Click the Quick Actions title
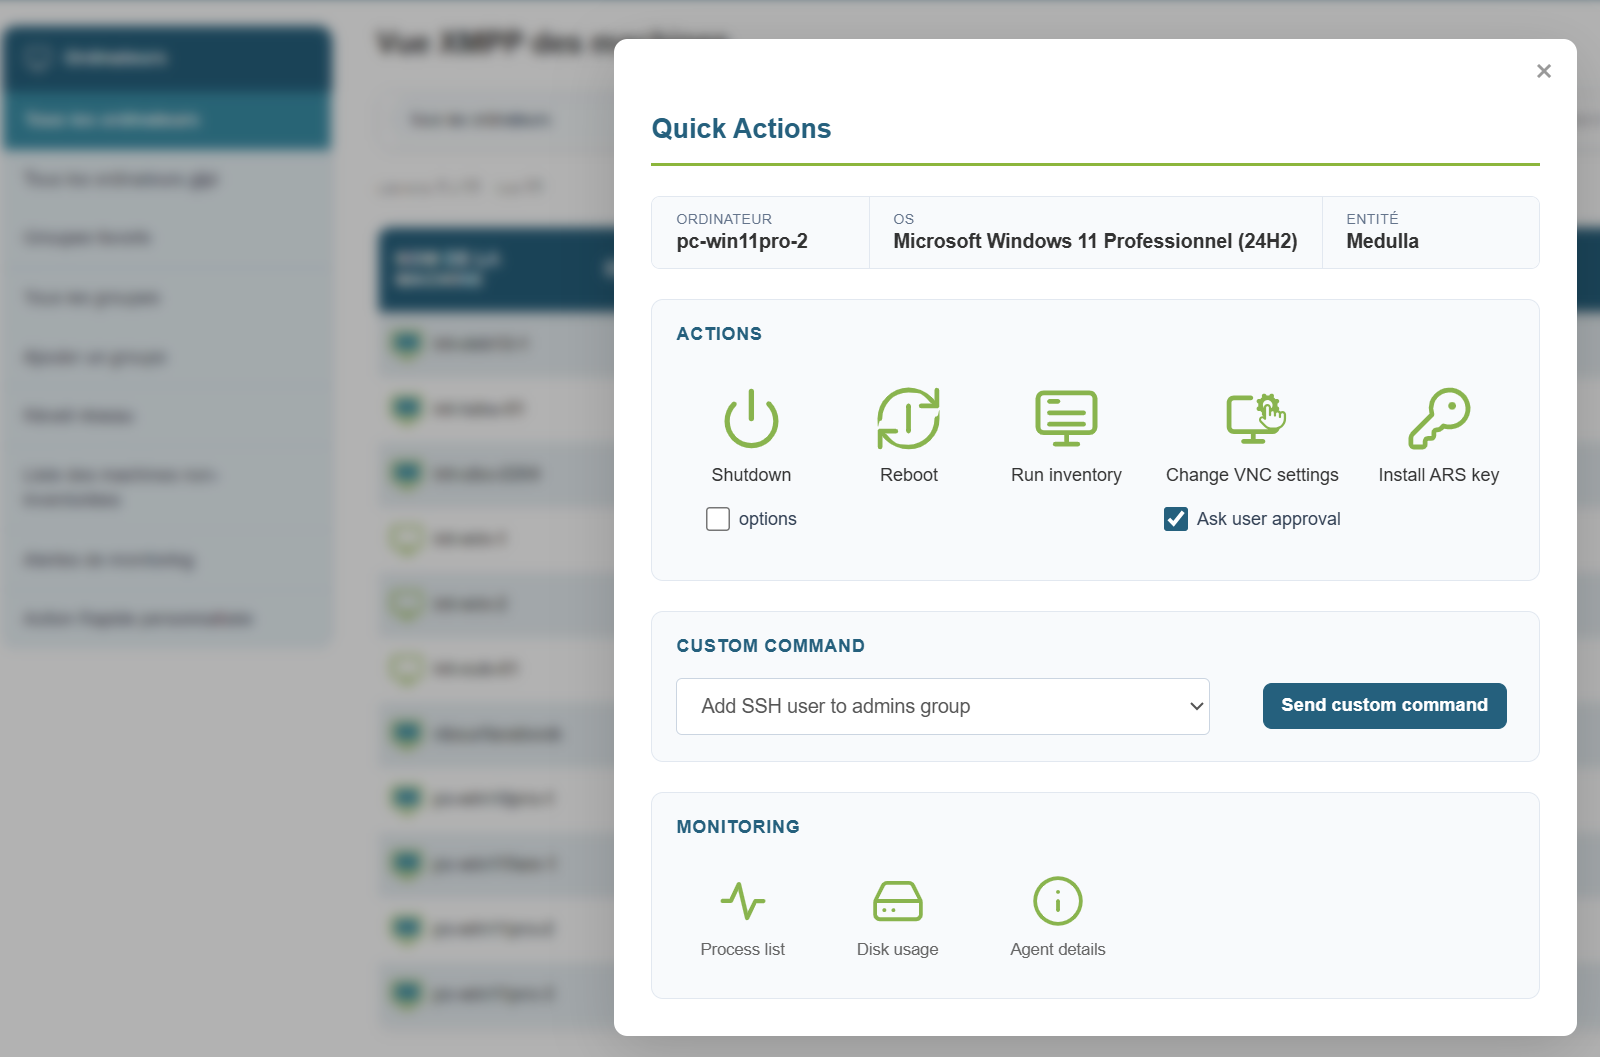Viewport: 1600px width, 1057px height. click(741, 129)
